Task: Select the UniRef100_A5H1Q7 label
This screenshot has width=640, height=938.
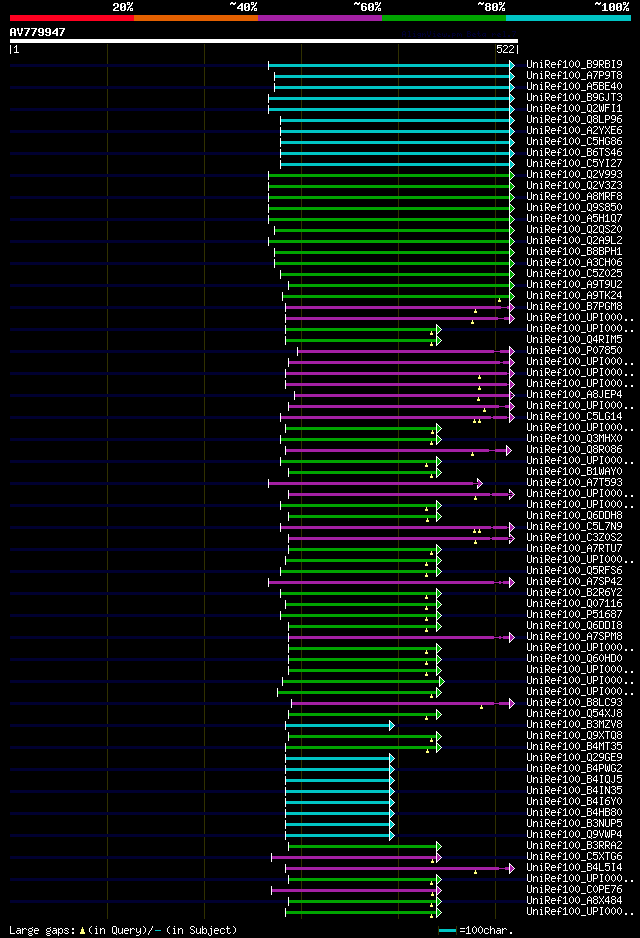Action: (574, 218)
